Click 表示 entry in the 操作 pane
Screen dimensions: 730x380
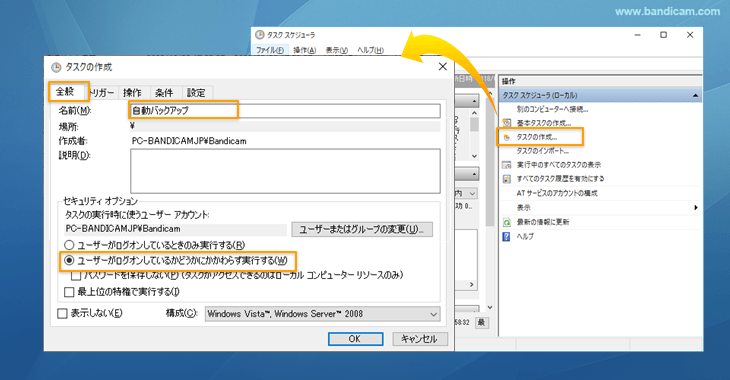click(x=523, y=208)
